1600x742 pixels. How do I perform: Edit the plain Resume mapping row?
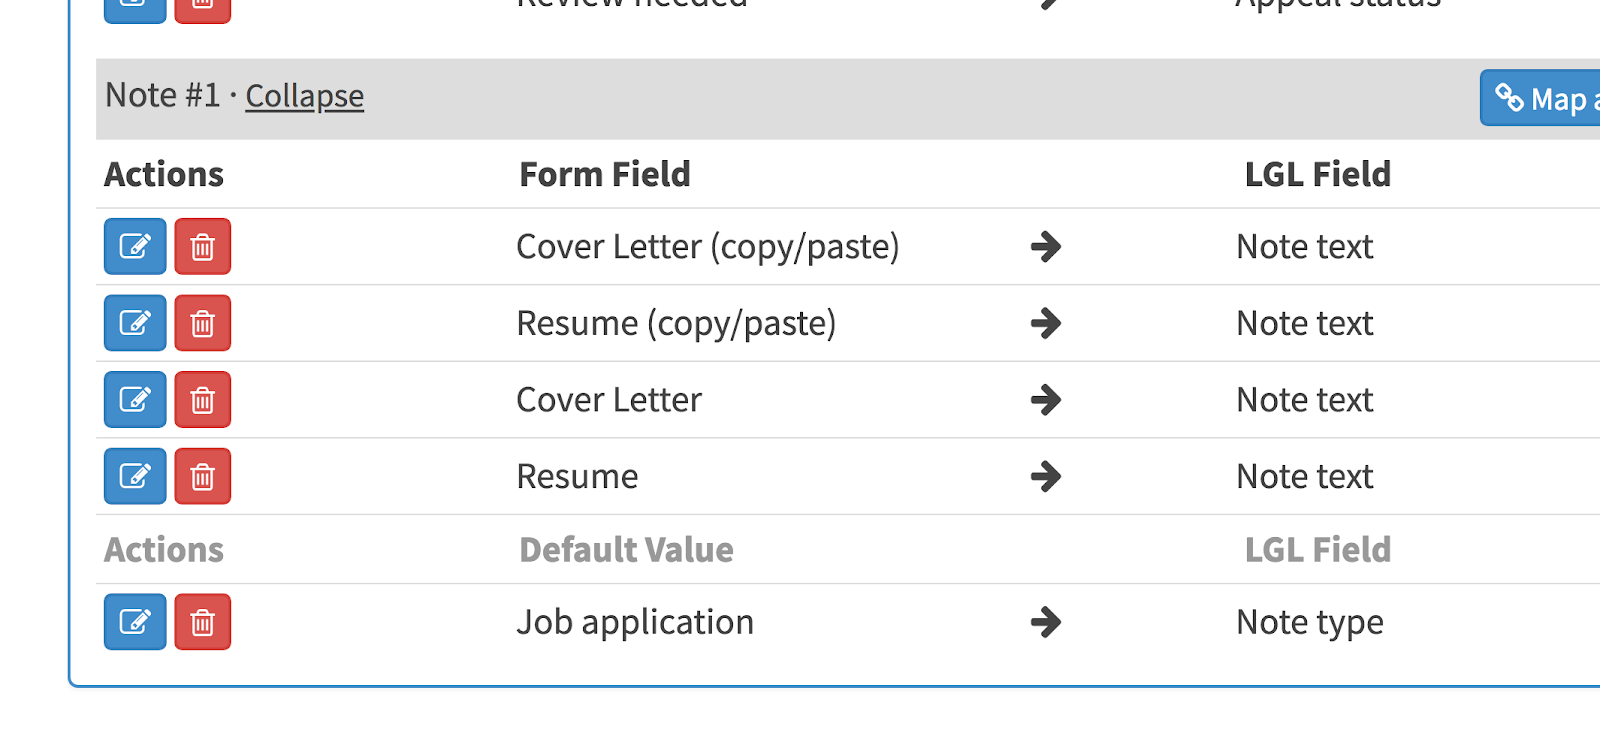point(135,476)
